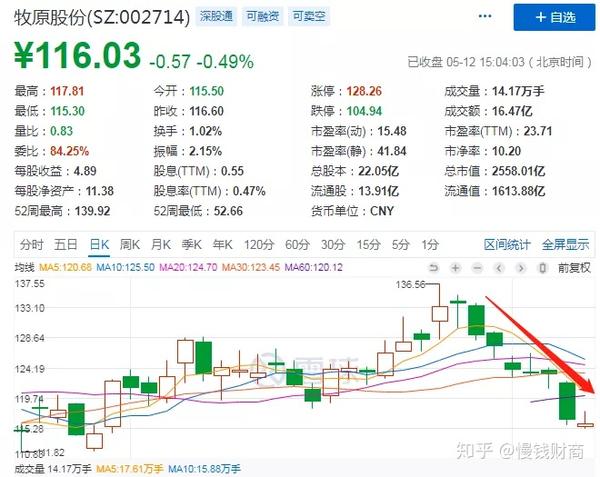Click the MA20:124.70 moving average label
Screen dimensions: 600x477
coord(188,267)
